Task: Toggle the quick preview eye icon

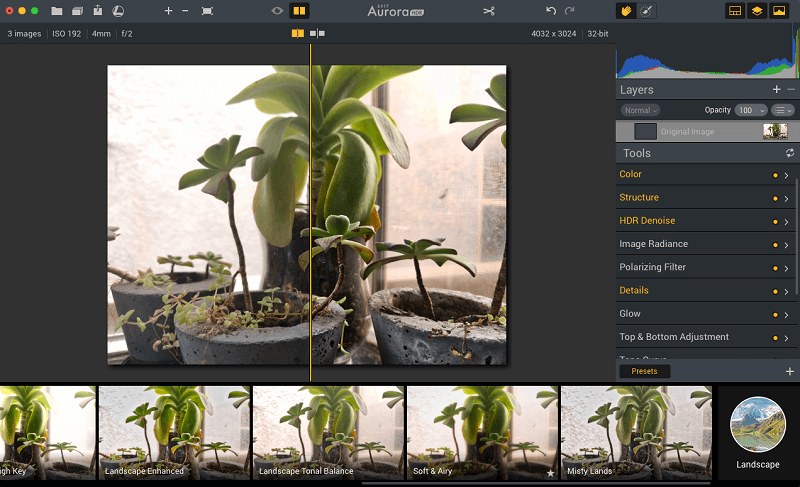Action: 277,10
